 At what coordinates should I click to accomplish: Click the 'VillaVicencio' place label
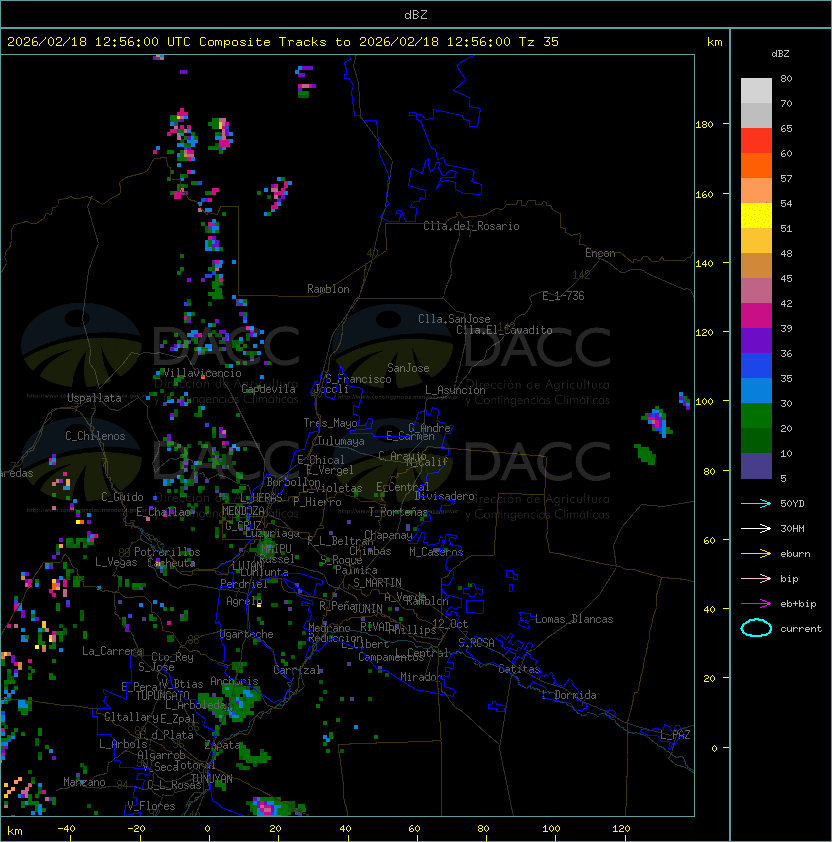click(x=202, y=373)
